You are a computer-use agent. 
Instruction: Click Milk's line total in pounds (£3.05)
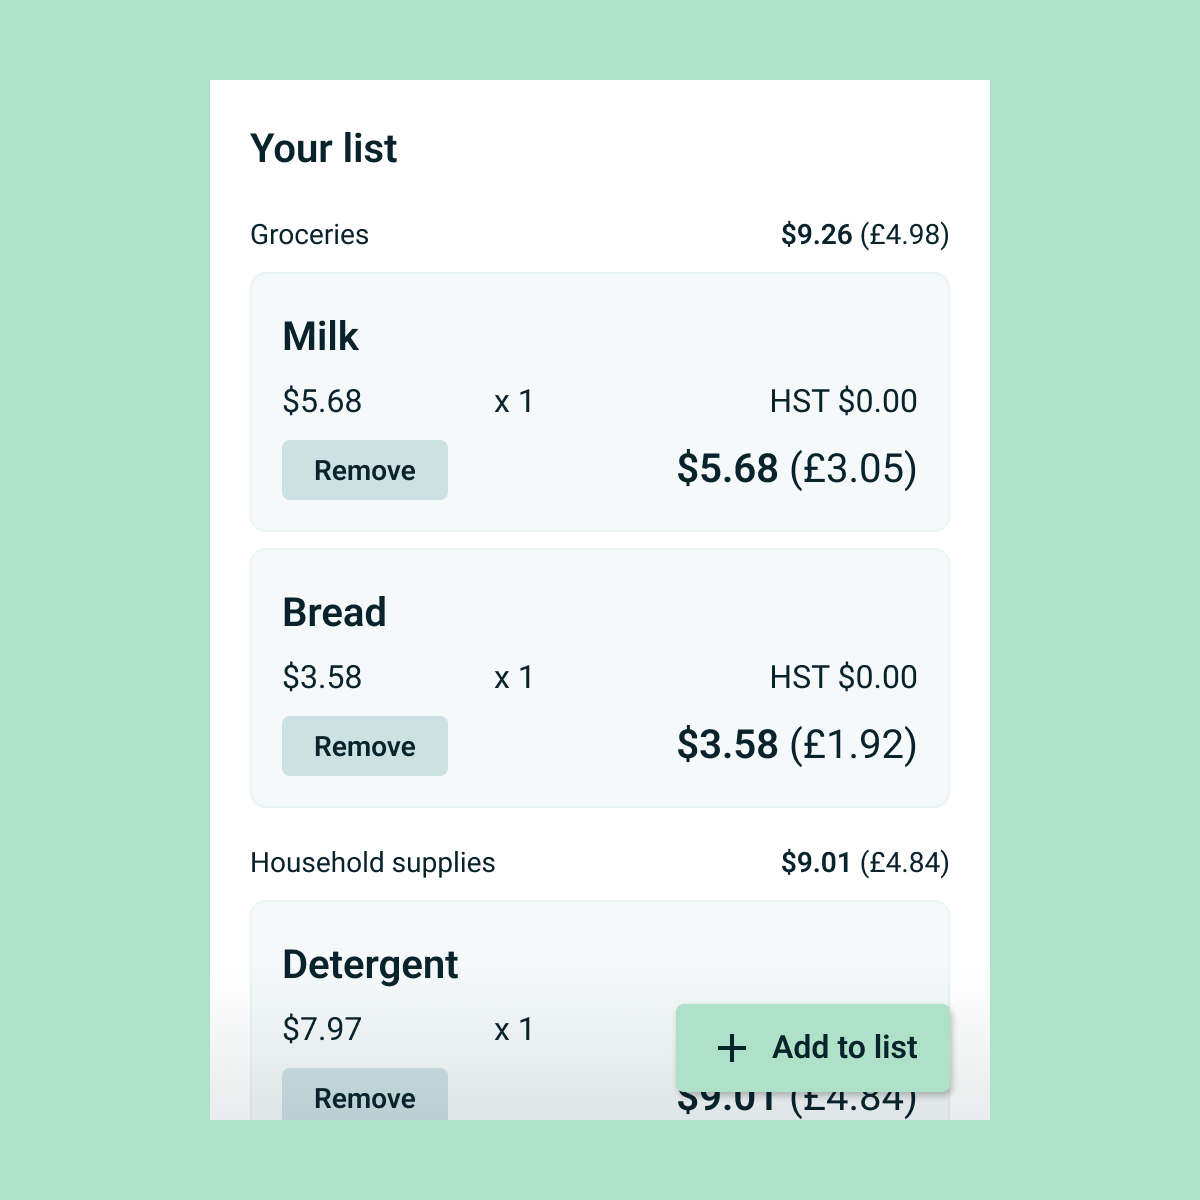click(853, 469)
